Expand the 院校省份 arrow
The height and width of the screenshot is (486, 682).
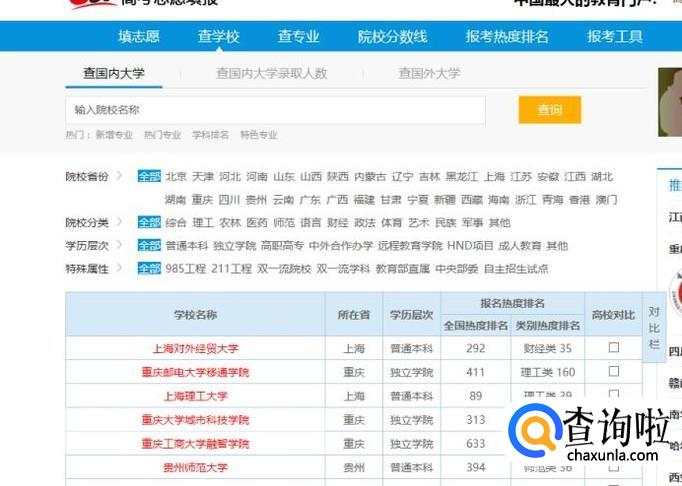tap(120, 176)
